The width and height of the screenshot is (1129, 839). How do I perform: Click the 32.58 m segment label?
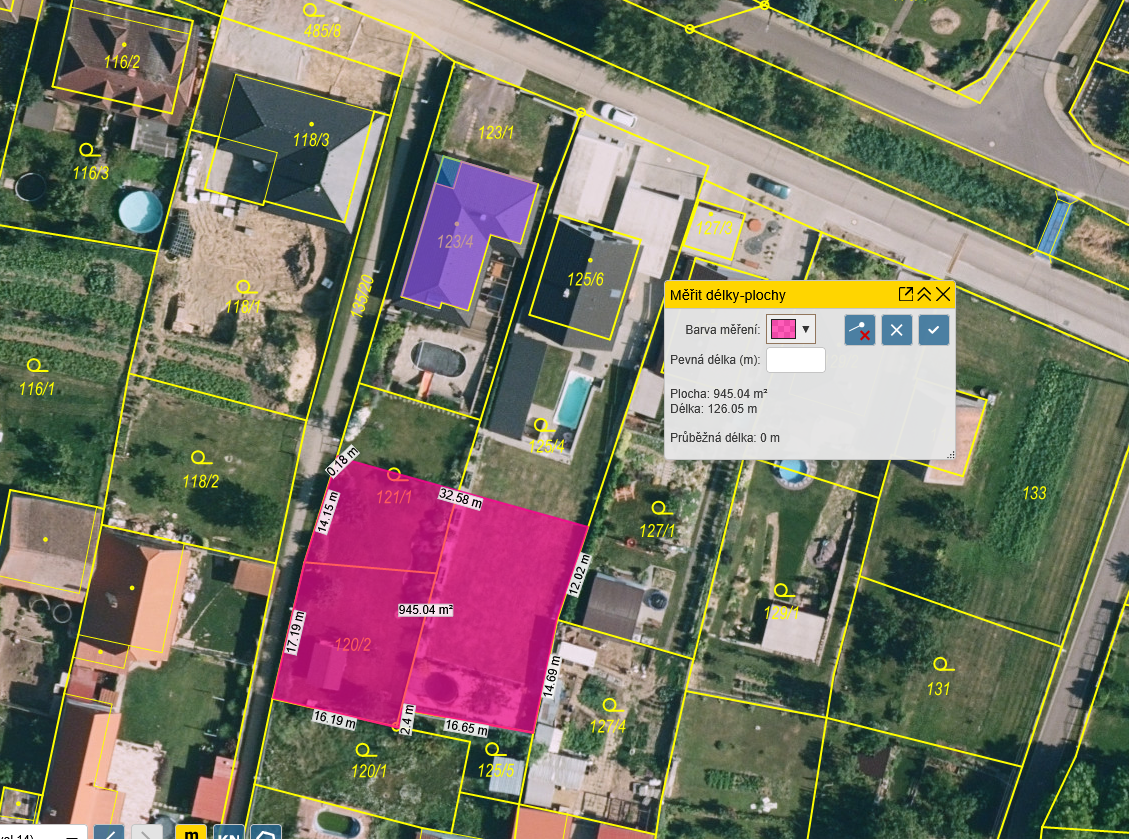[x=460, y=498]
